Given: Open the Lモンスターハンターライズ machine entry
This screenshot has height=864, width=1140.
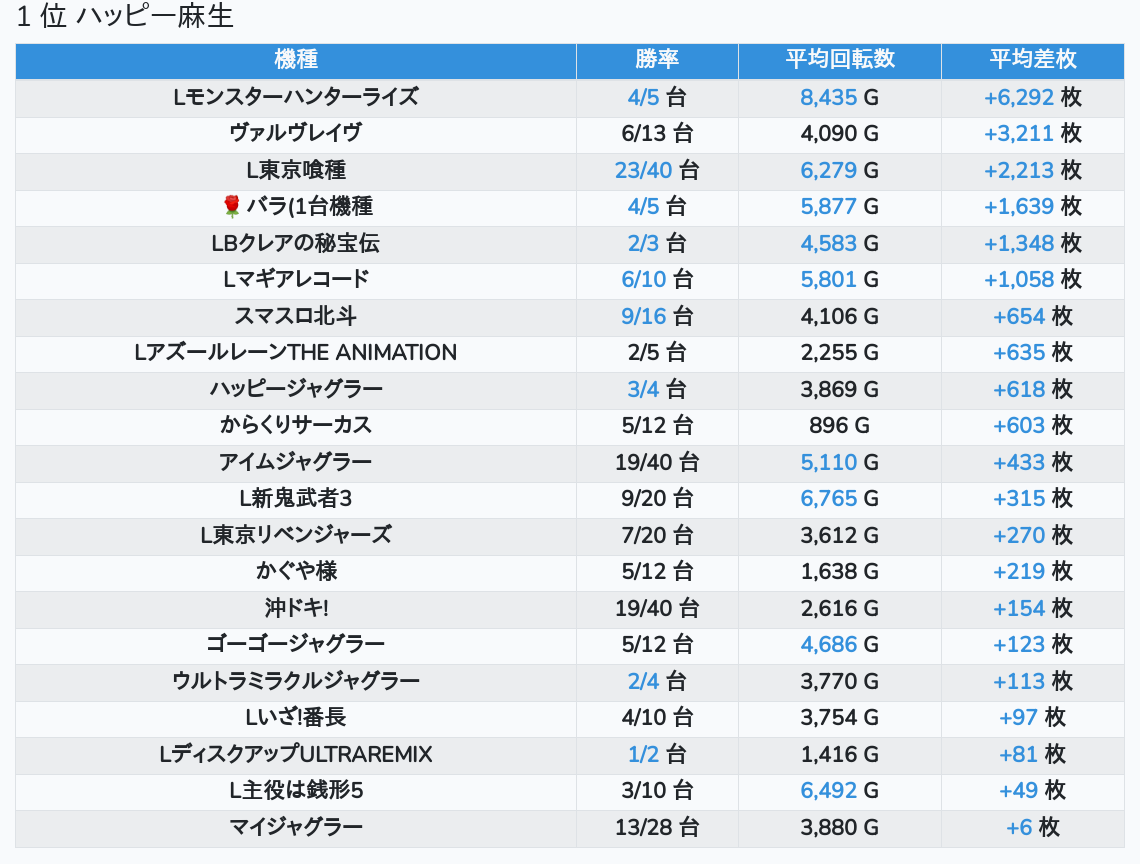Looking at the screenshot, I should tap(295, 97).
